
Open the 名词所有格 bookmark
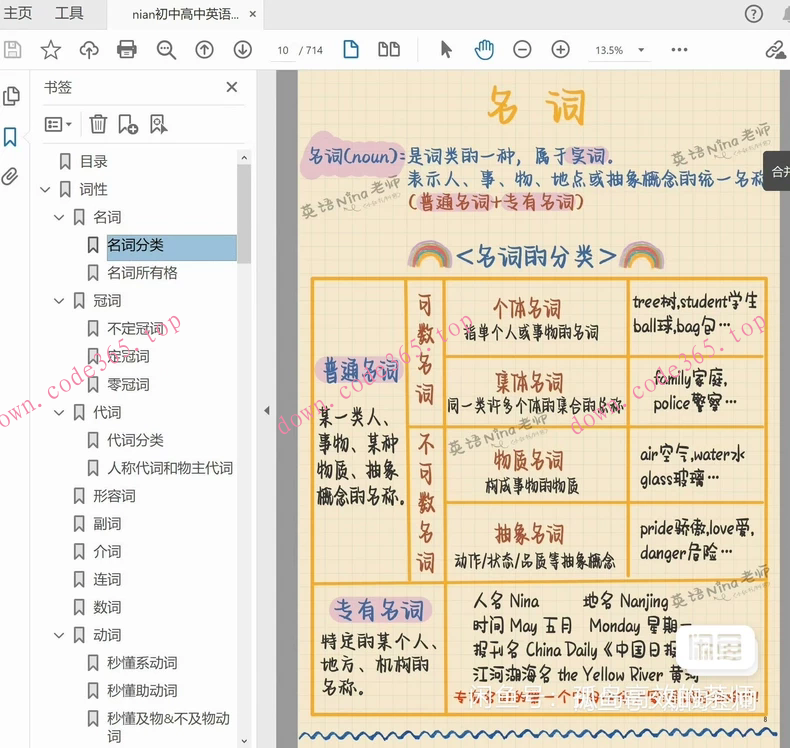pos(143,273)
